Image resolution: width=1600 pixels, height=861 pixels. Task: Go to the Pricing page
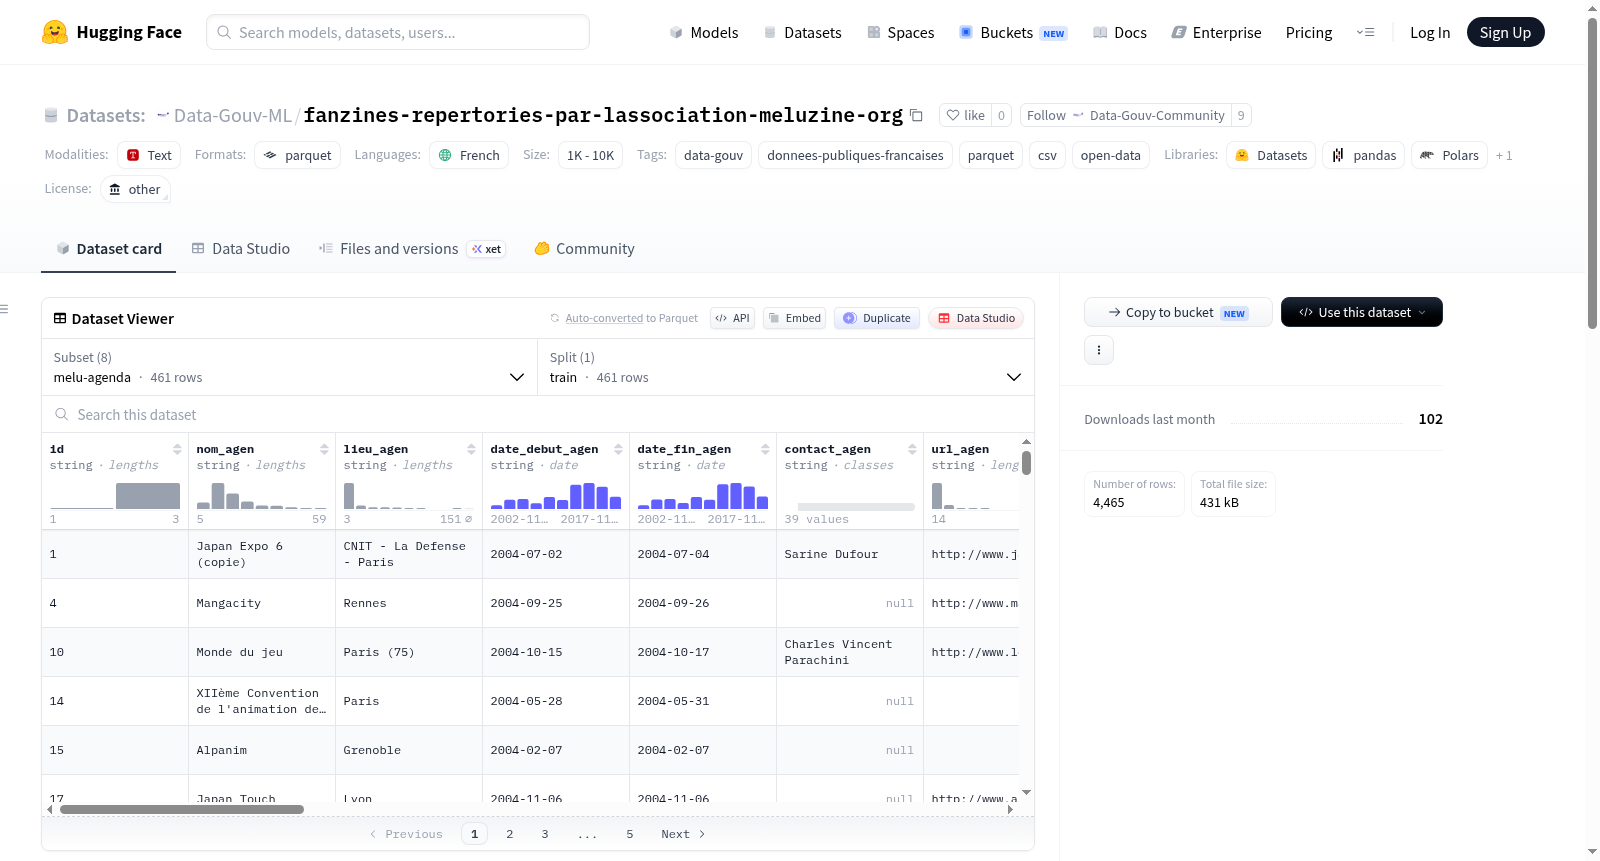tap(1309, 33)
